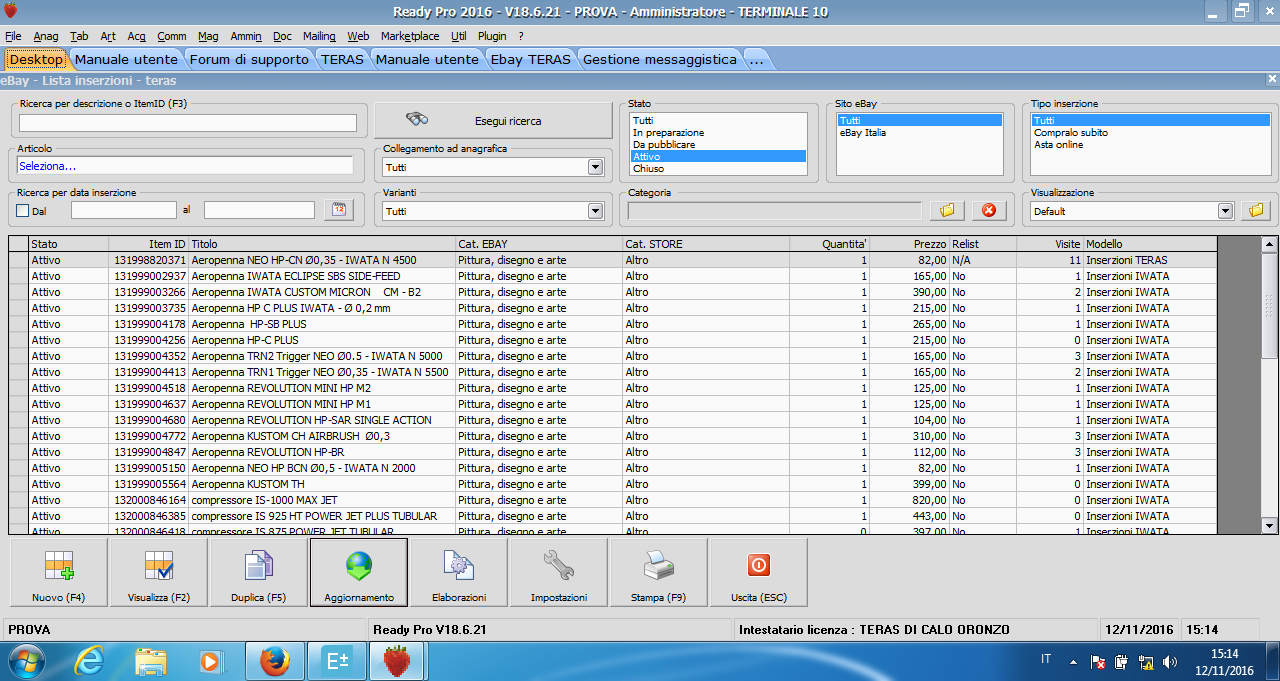Viewport: 1280px width, 681px height.
Task: Select row compressore IS-1000 MAX JET
Action: 613,500
